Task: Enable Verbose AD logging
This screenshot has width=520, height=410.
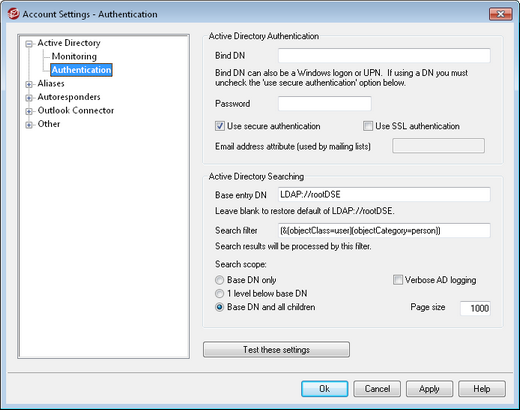Action: pos(398,280)
